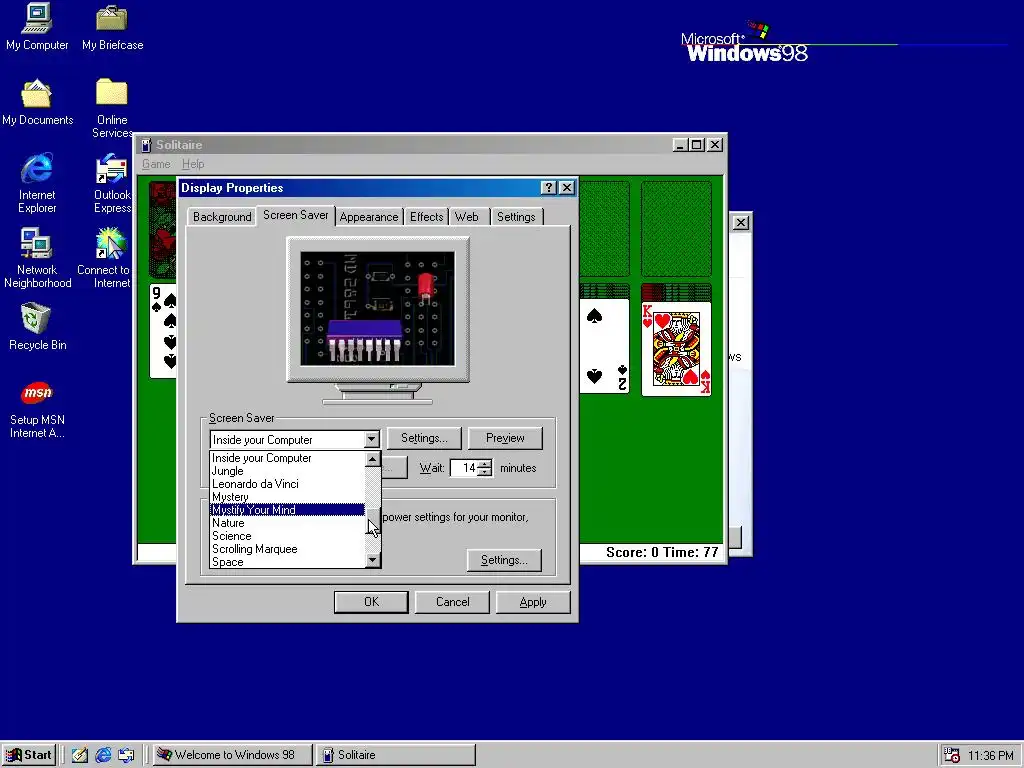Open the My Computer desktop icon
This screenshot has width=1024, height=768.
37,27
